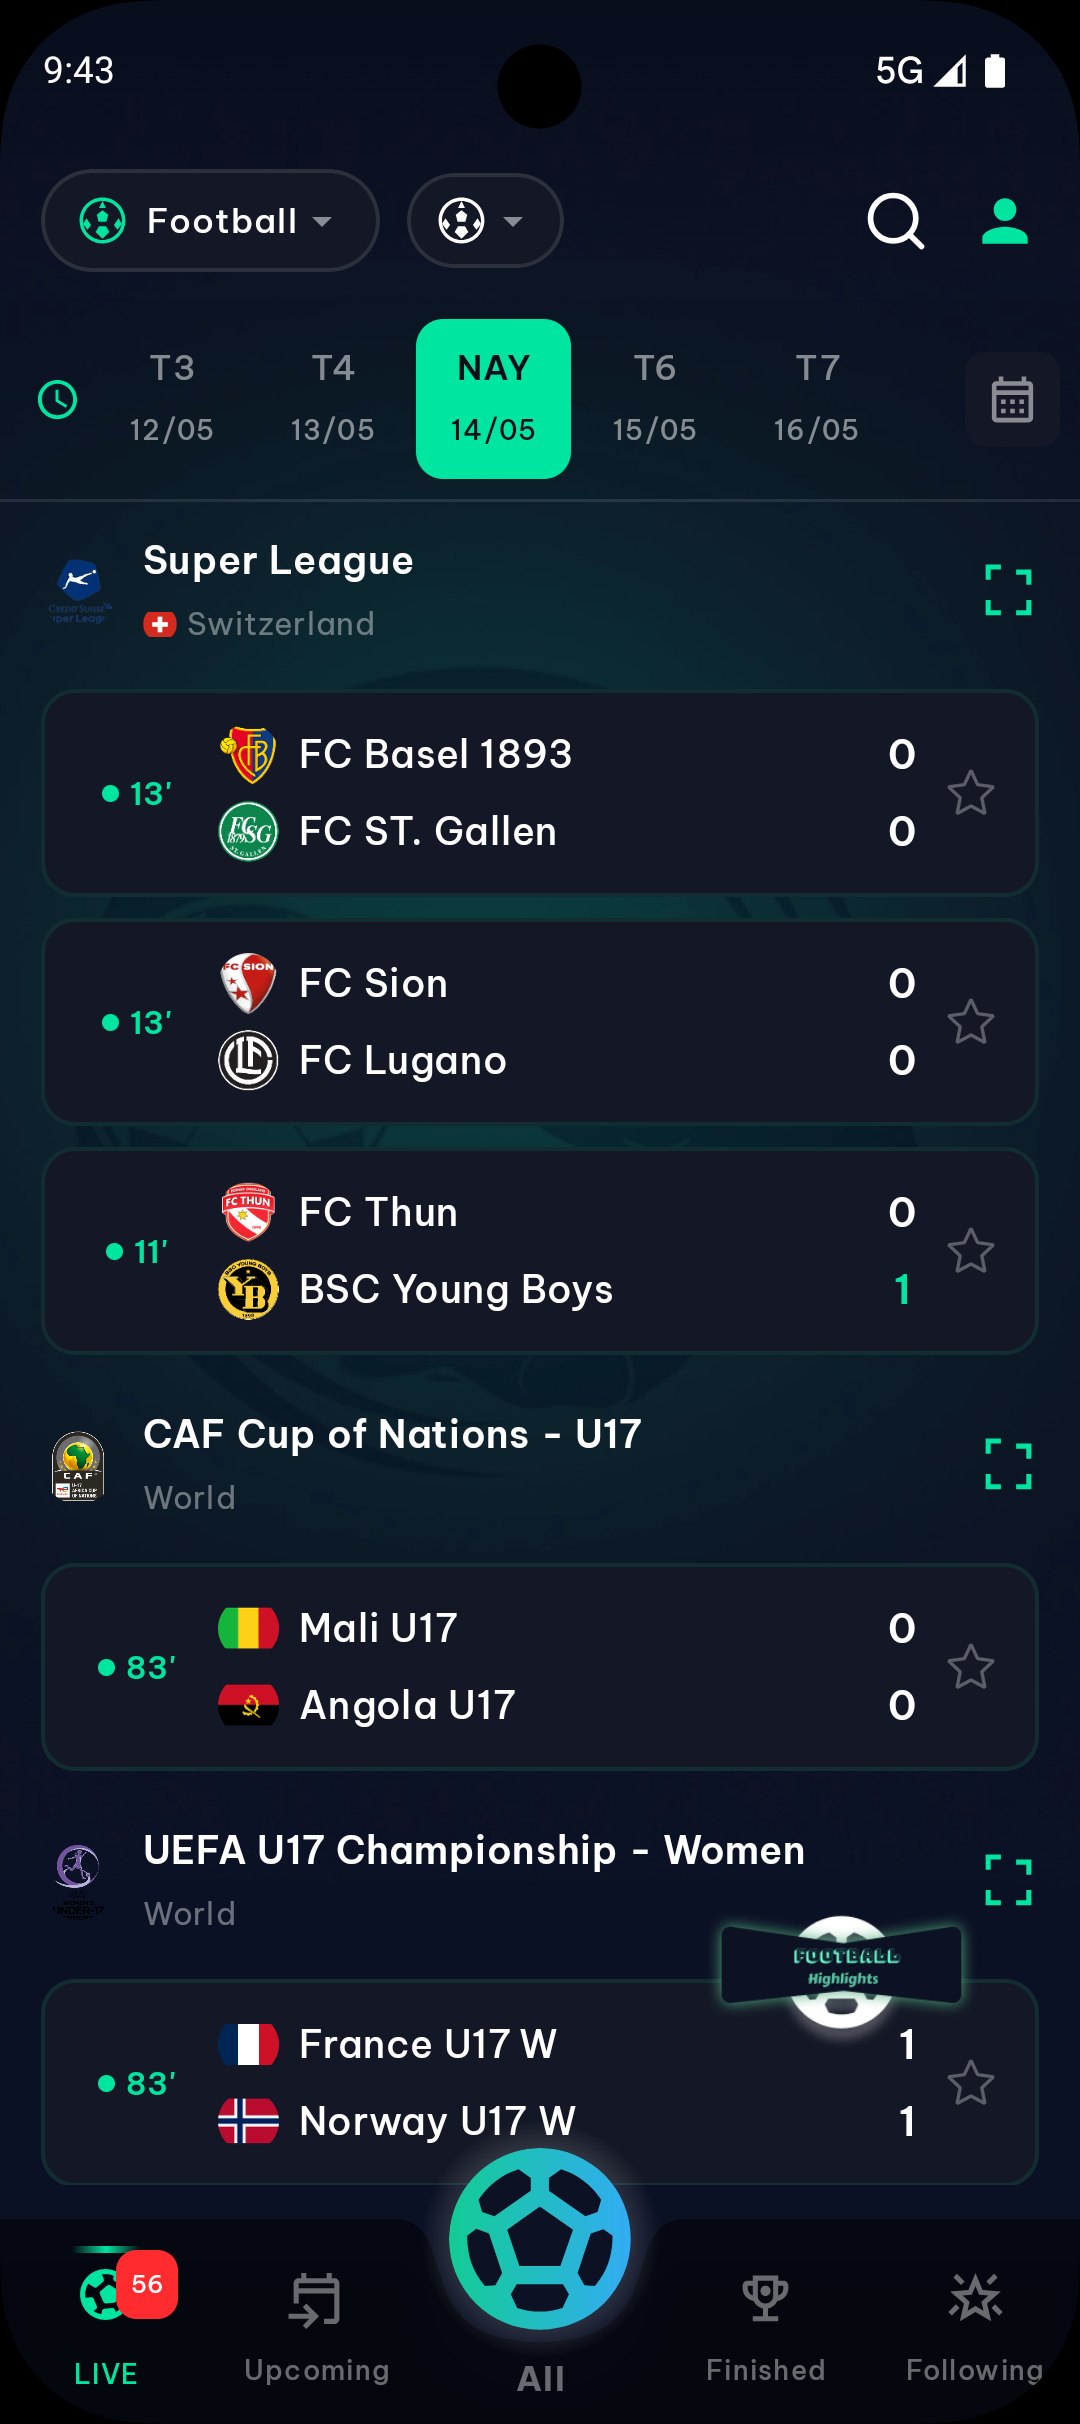Open the calendar date picker icon
This screenshot has height=2424, width=1080.
tap(1012, 400)
